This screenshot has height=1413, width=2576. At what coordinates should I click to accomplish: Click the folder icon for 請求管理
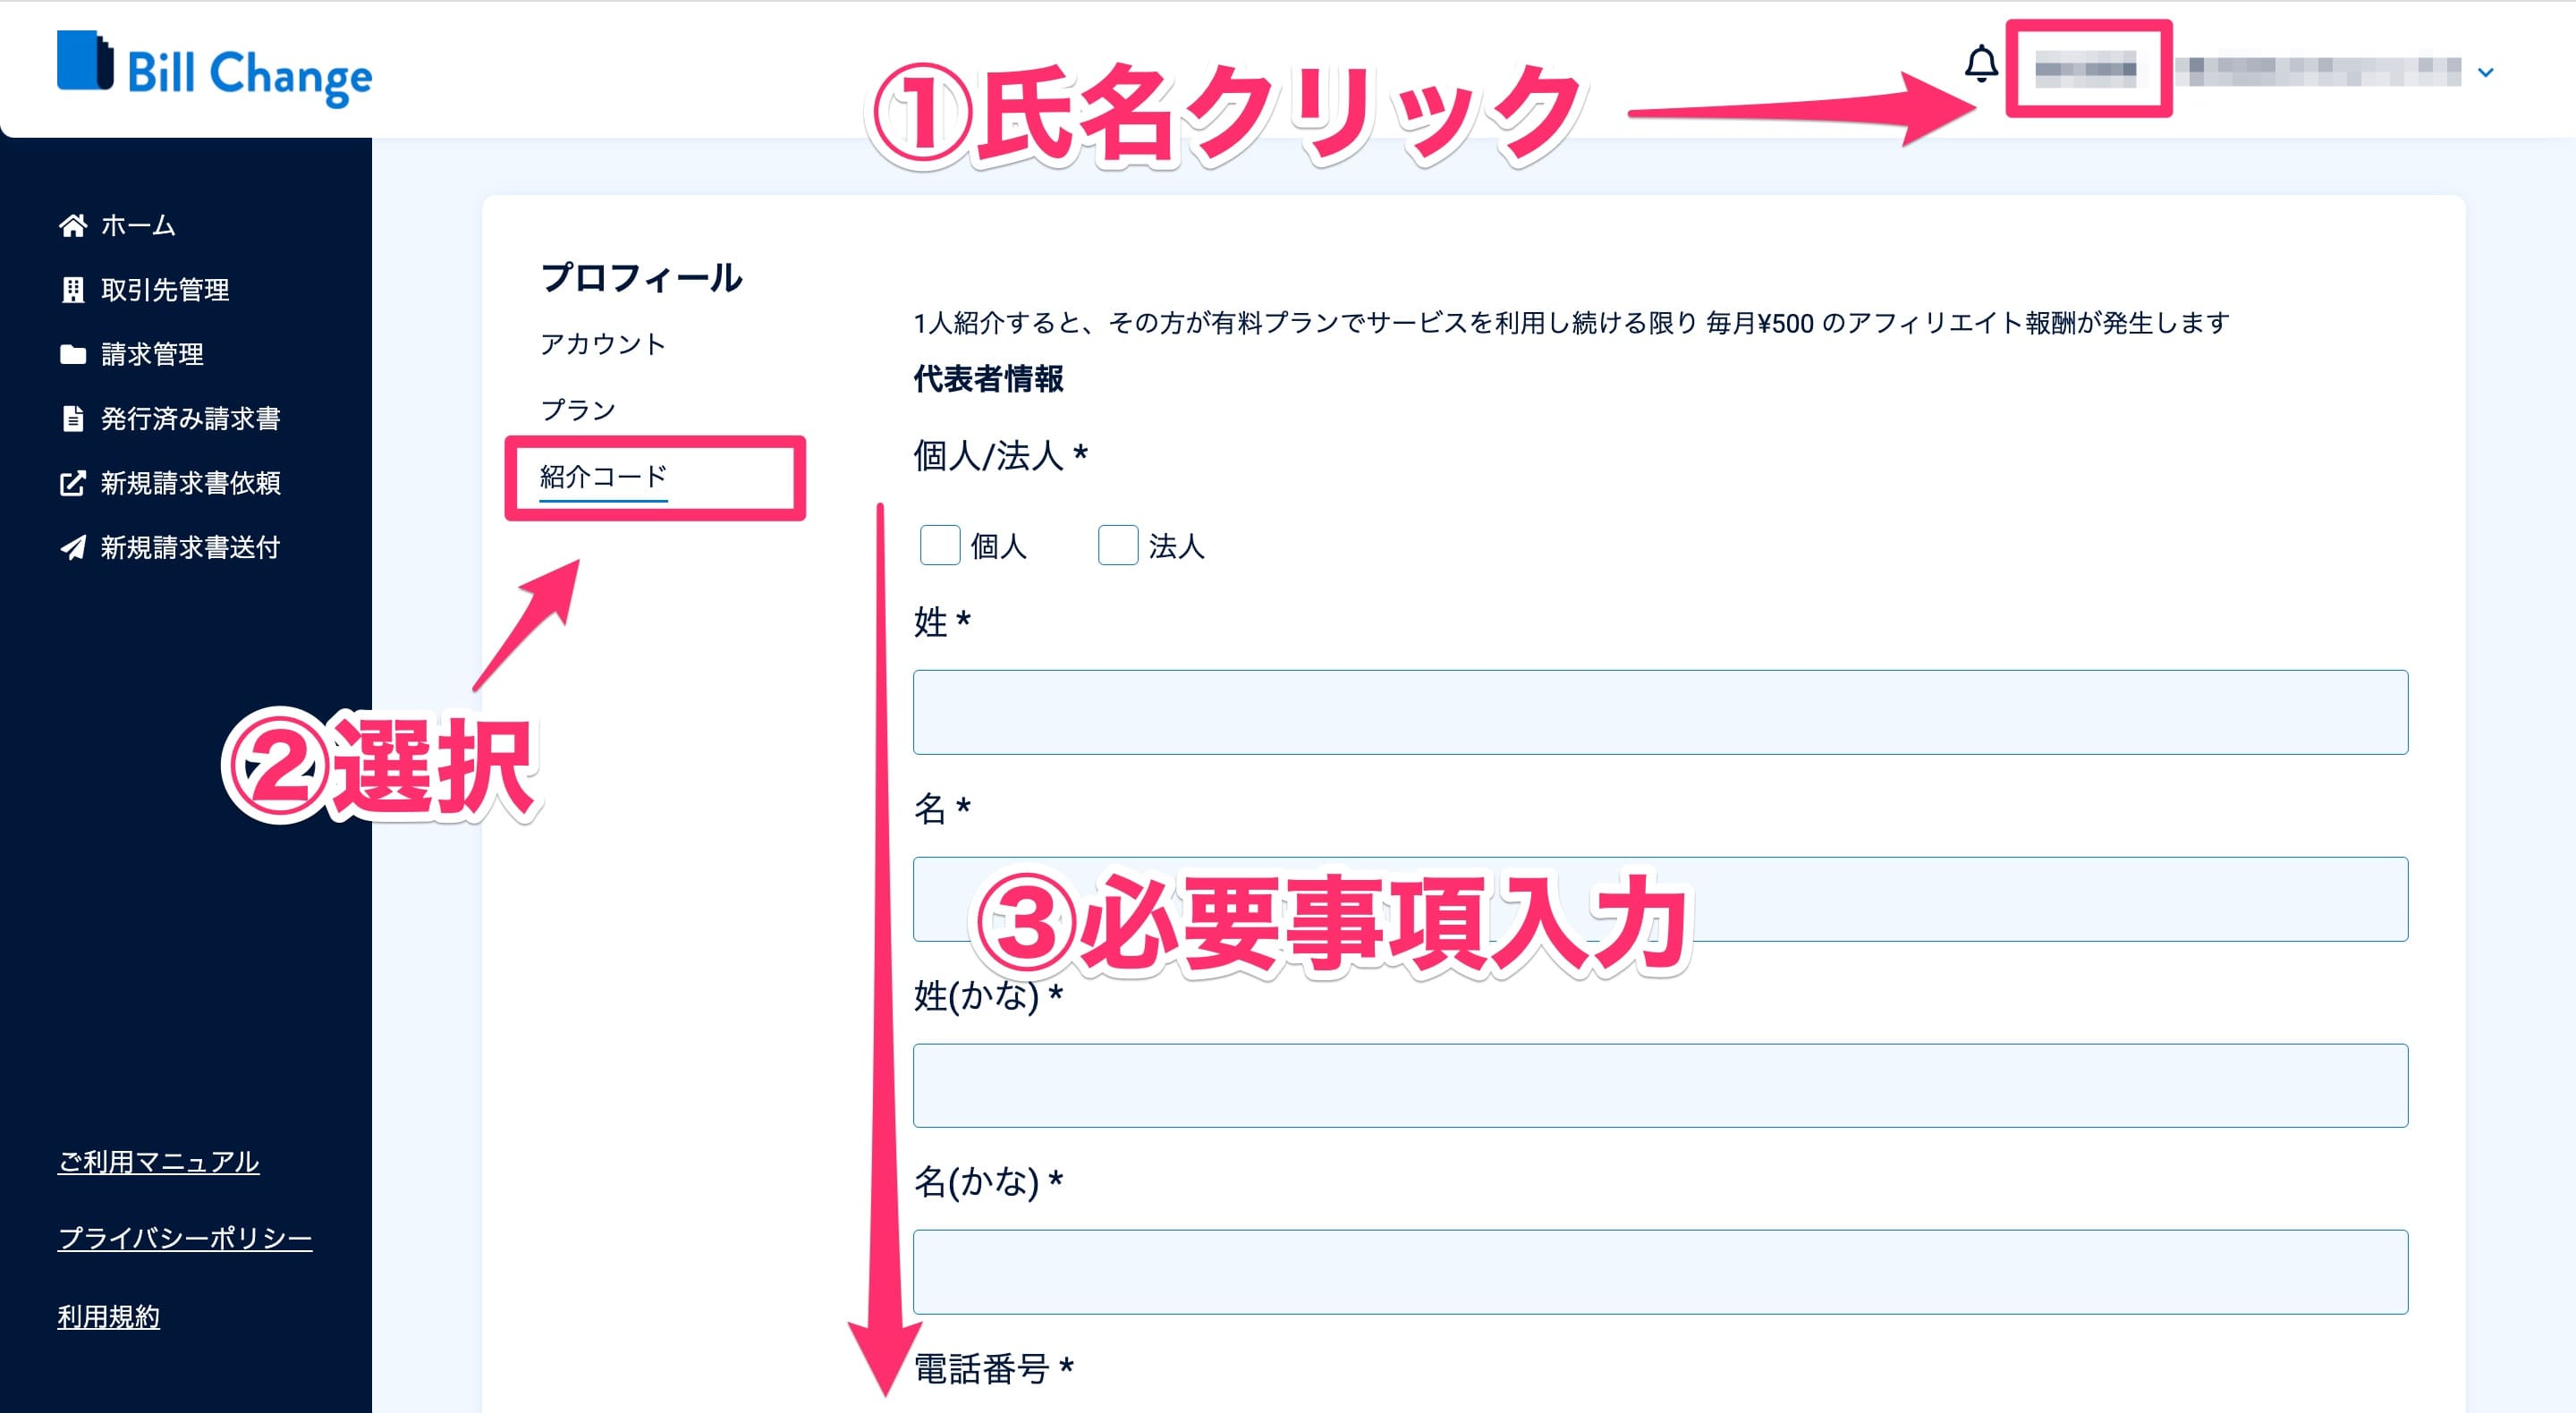coord(73,354)
